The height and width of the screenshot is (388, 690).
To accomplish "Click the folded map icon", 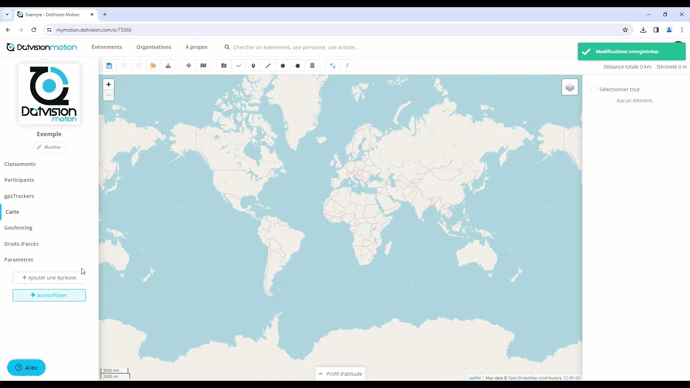I will pos(203,66).
